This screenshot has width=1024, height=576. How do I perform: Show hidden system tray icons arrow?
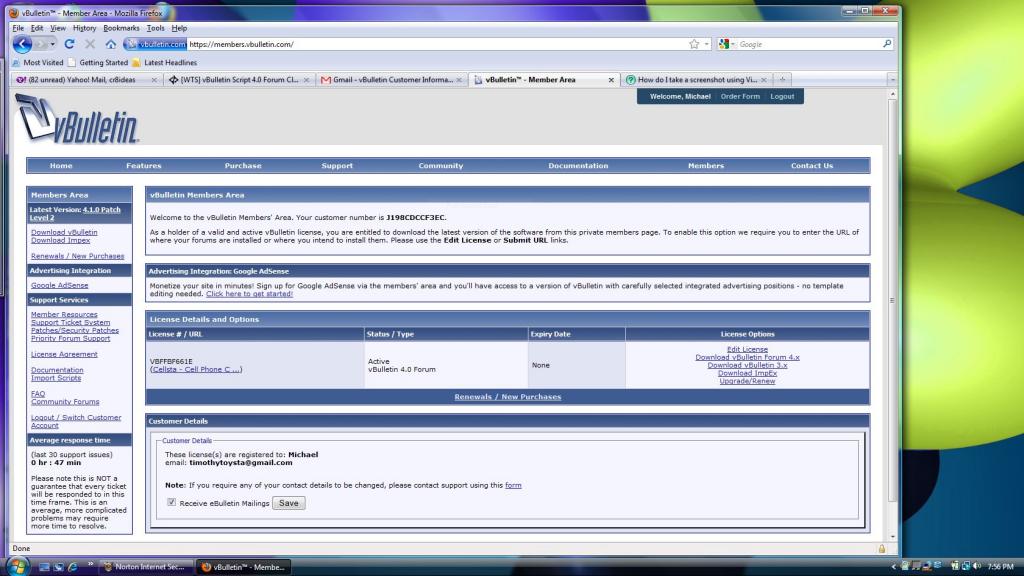coord(893,566)
